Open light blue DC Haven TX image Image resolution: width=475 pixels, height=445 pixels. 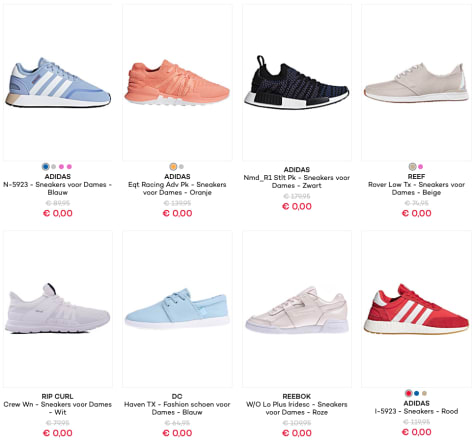177,309
